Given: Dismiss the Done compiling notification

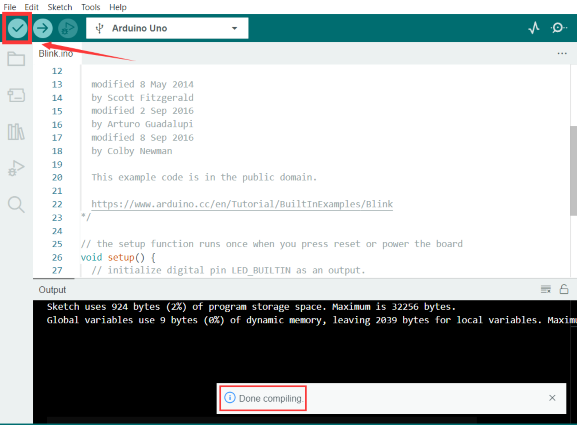Looking at the screenshot, I should [x=552, y=398].
